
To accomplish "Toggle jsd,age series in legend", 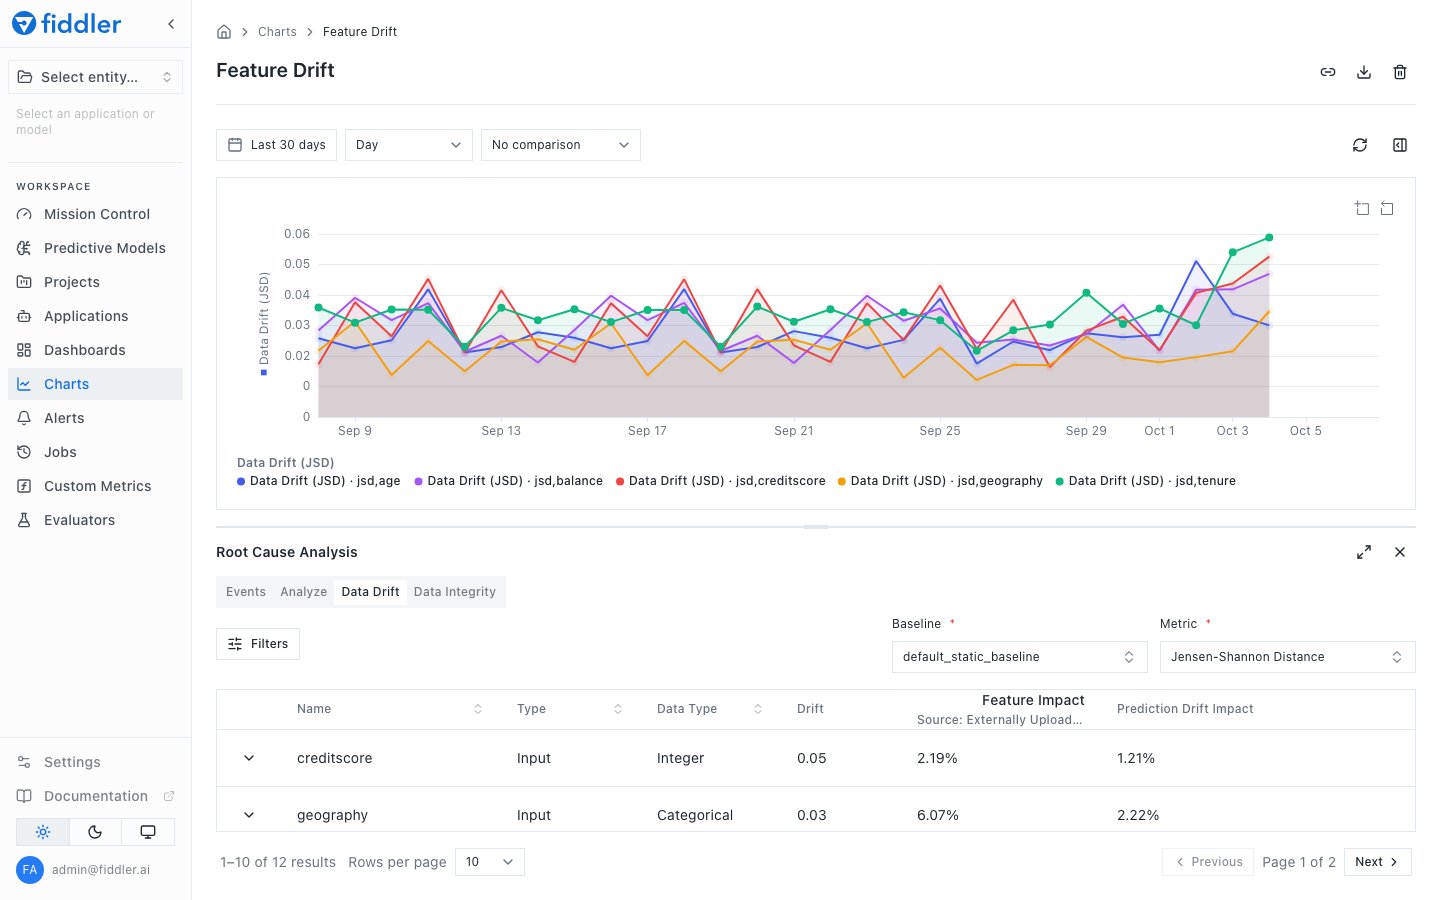I will [319, 481].
